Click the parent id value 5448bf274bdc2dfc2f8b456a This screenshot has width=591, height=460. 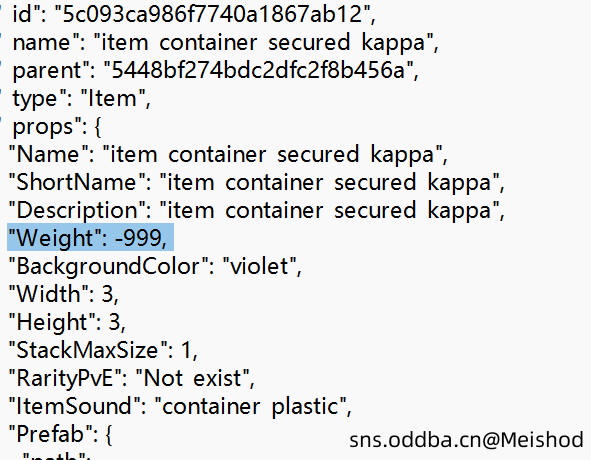259,70
